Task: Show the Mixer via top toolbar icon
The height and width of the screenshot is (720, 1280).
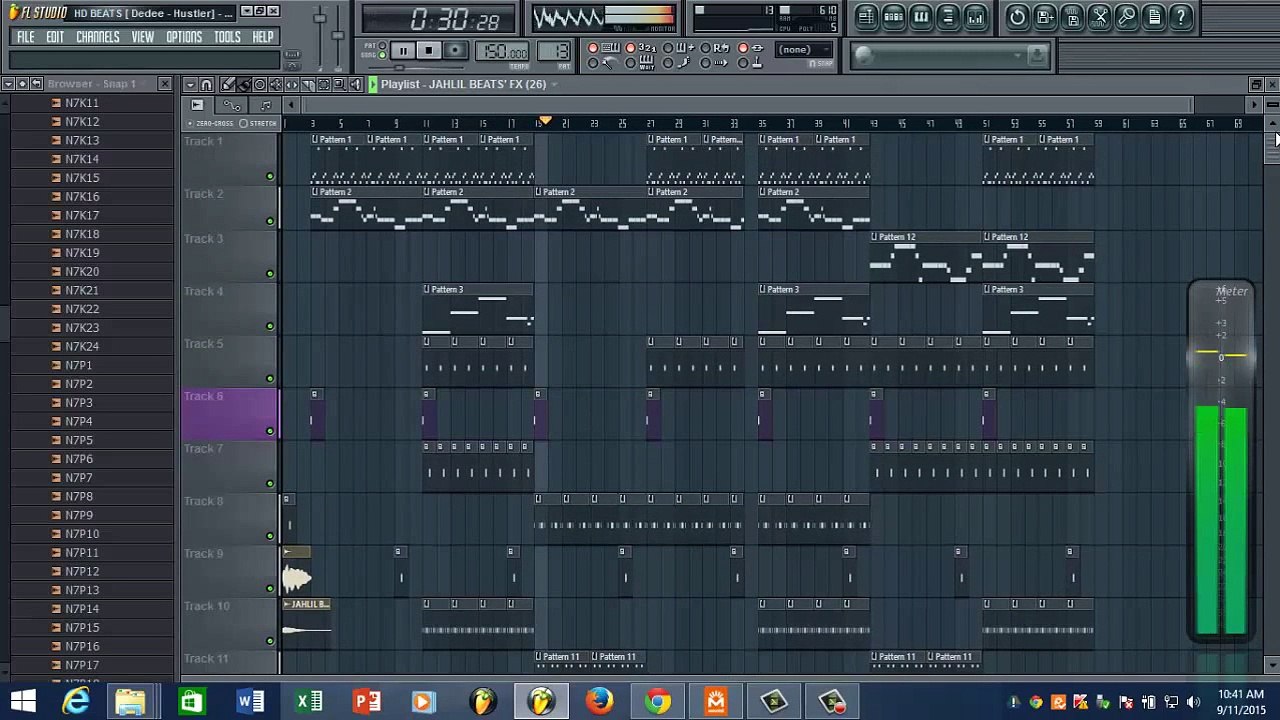Action: tap(975, 17)
